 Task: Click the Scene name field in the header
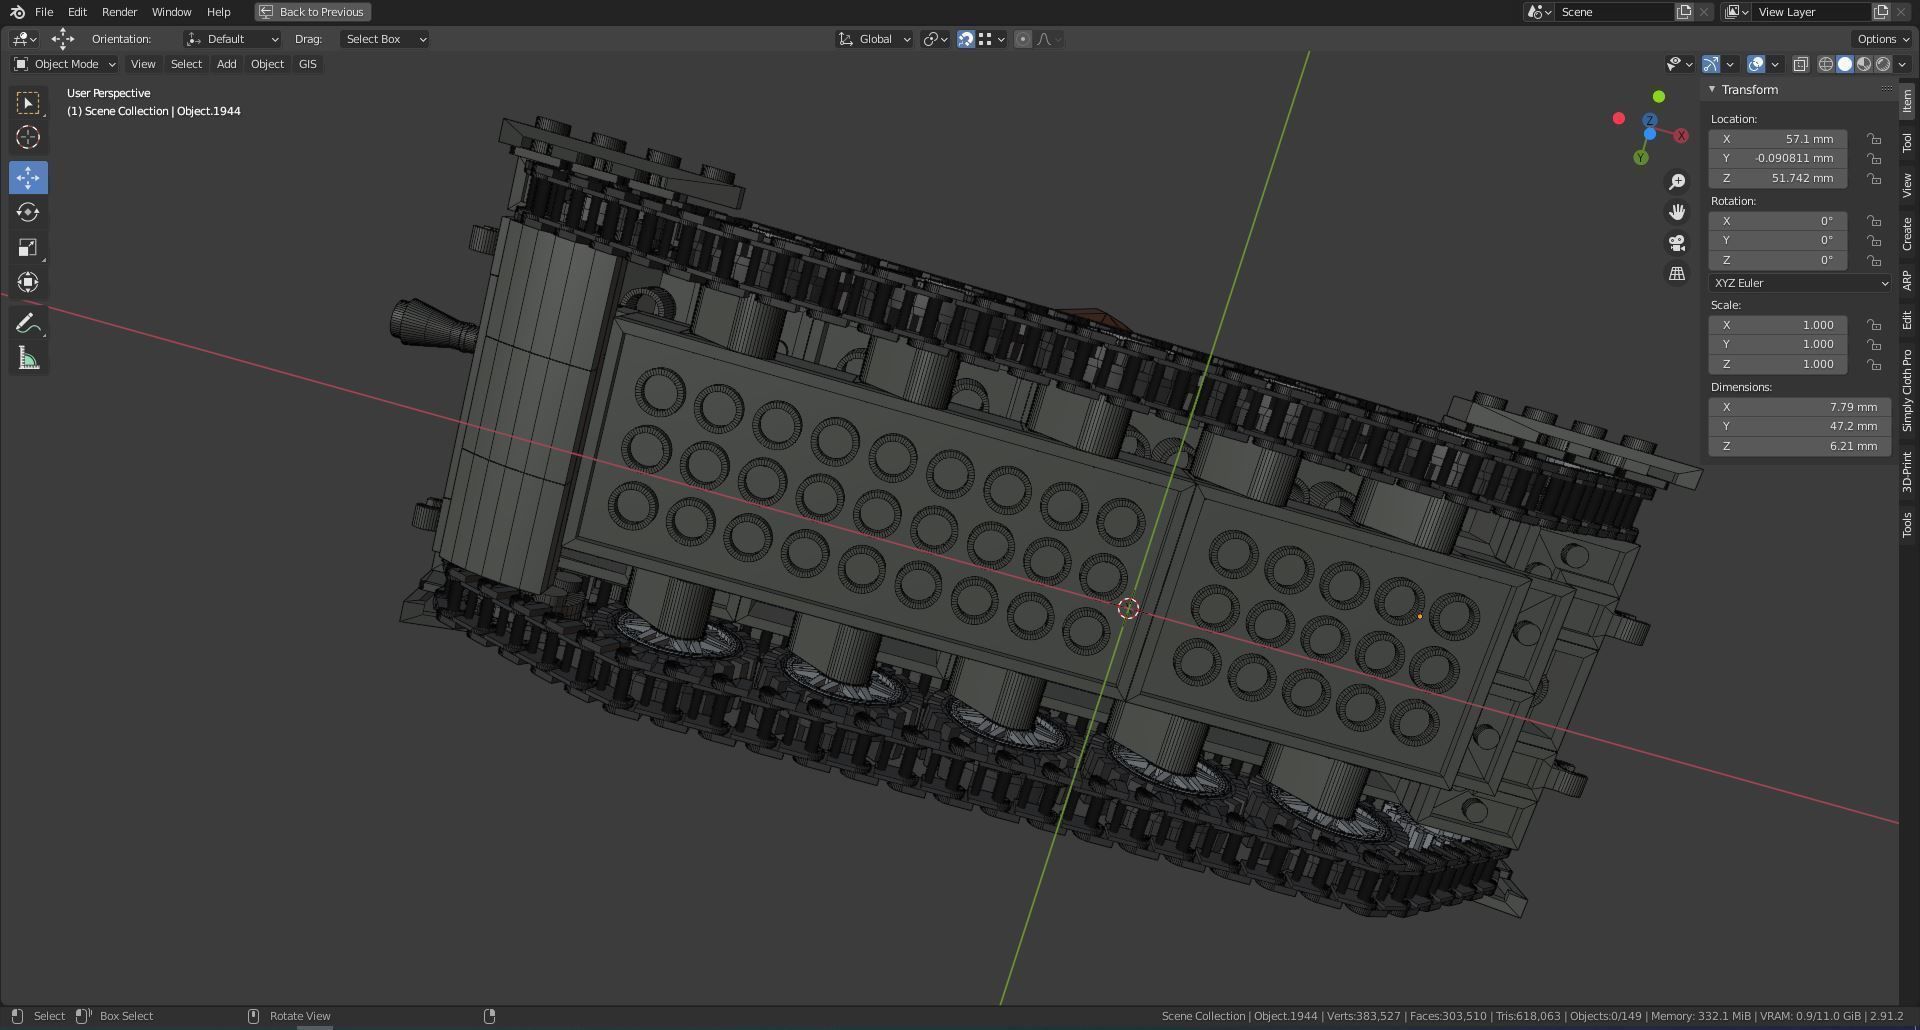(1616, 12)
